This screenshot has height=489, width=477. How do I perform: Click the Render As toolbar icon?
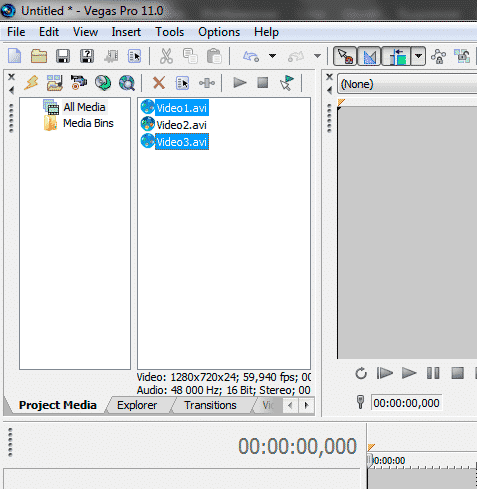111,56
